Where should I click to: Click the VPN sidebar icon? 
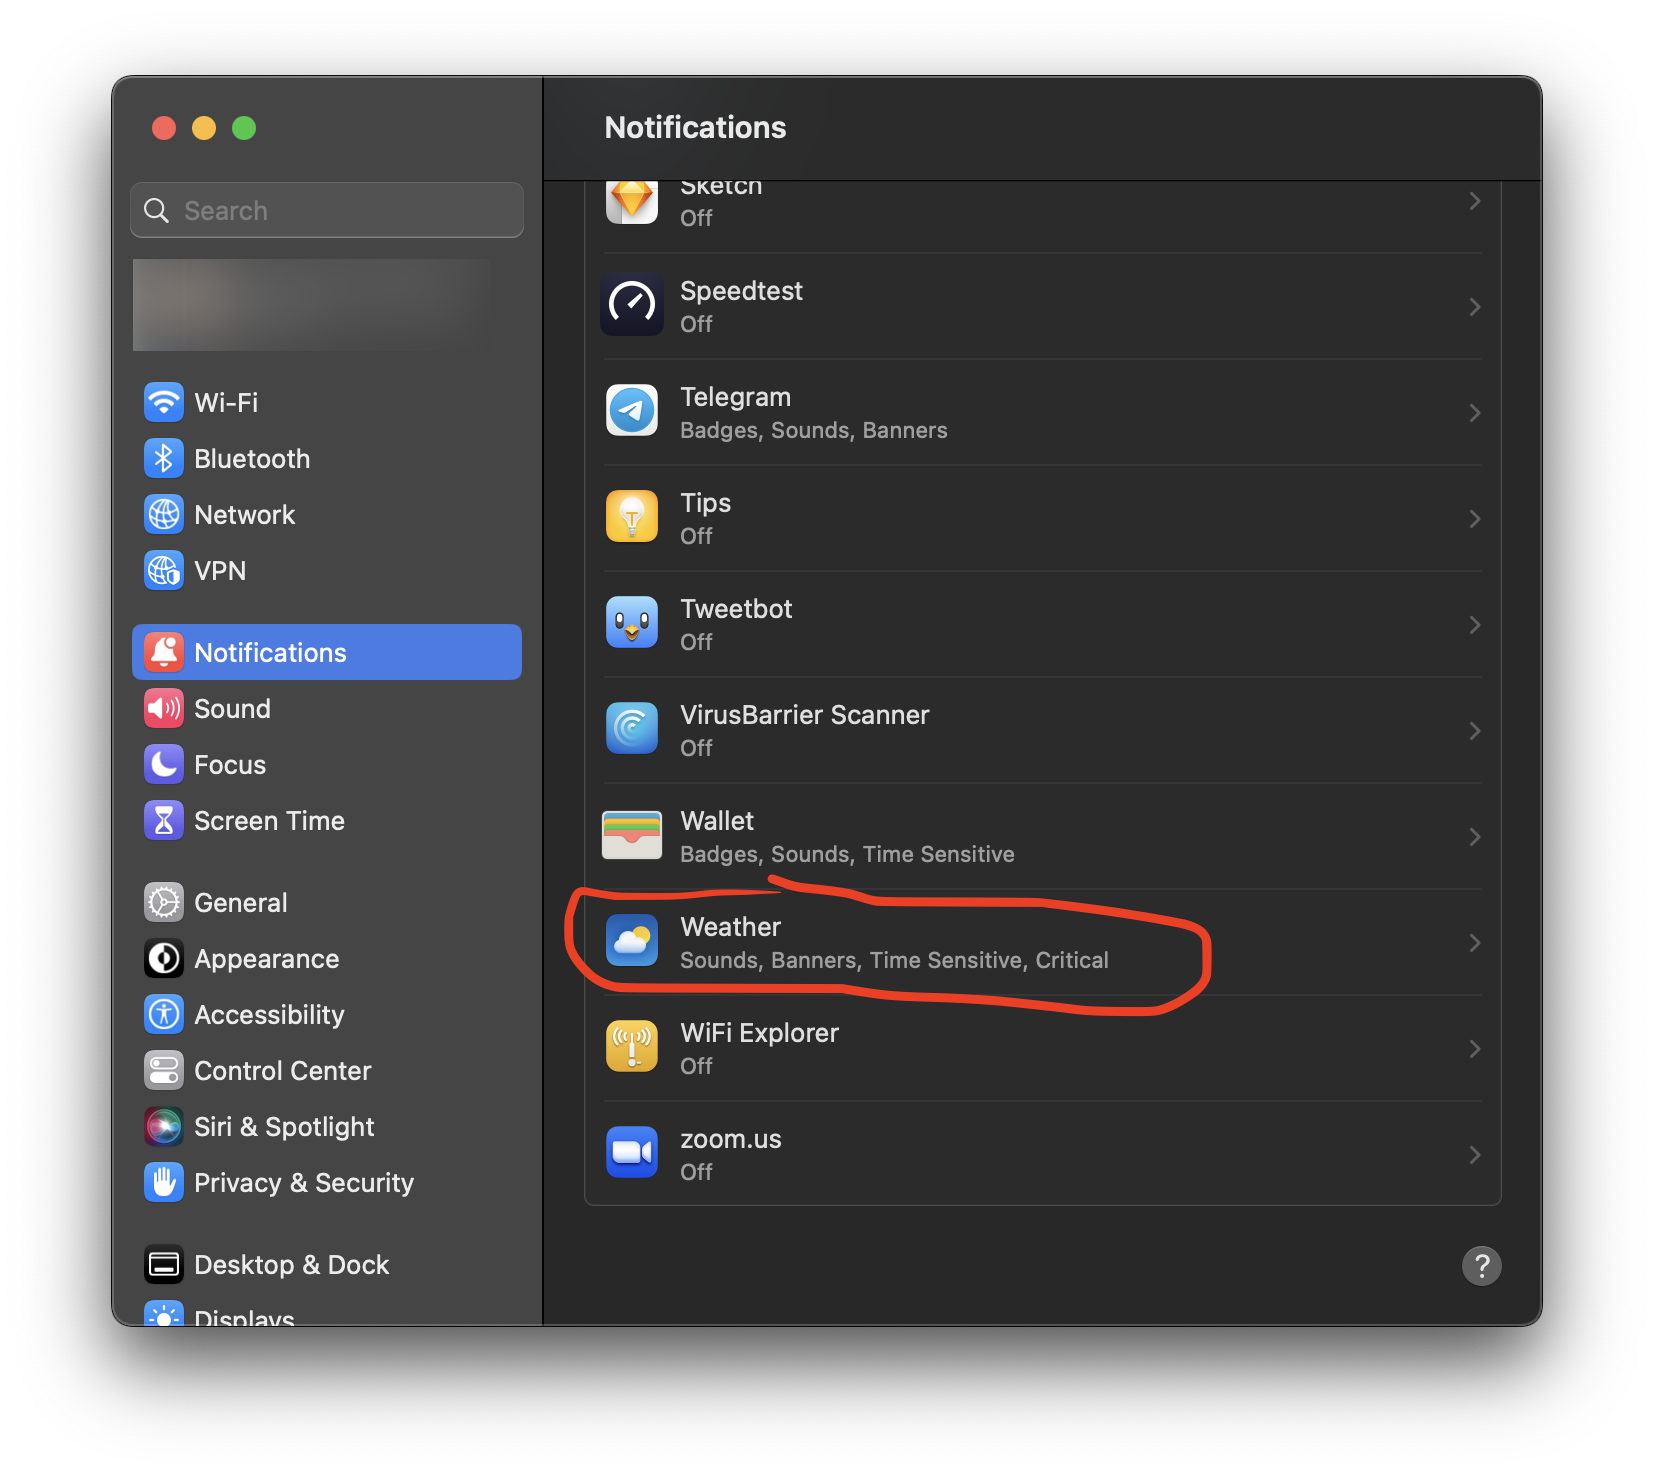tap(164, 570)
